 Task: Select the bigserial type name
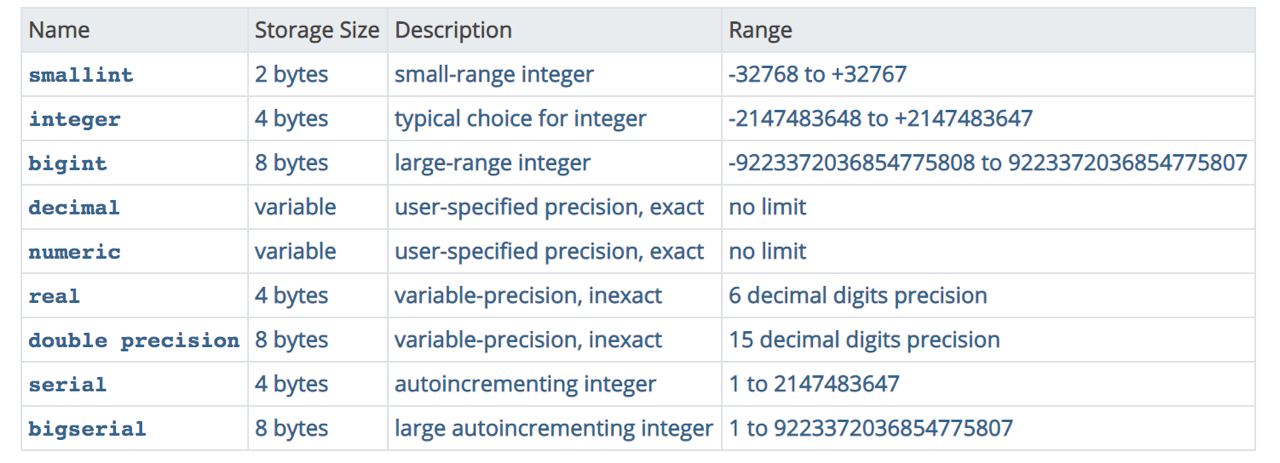click(x=88, y=429)
